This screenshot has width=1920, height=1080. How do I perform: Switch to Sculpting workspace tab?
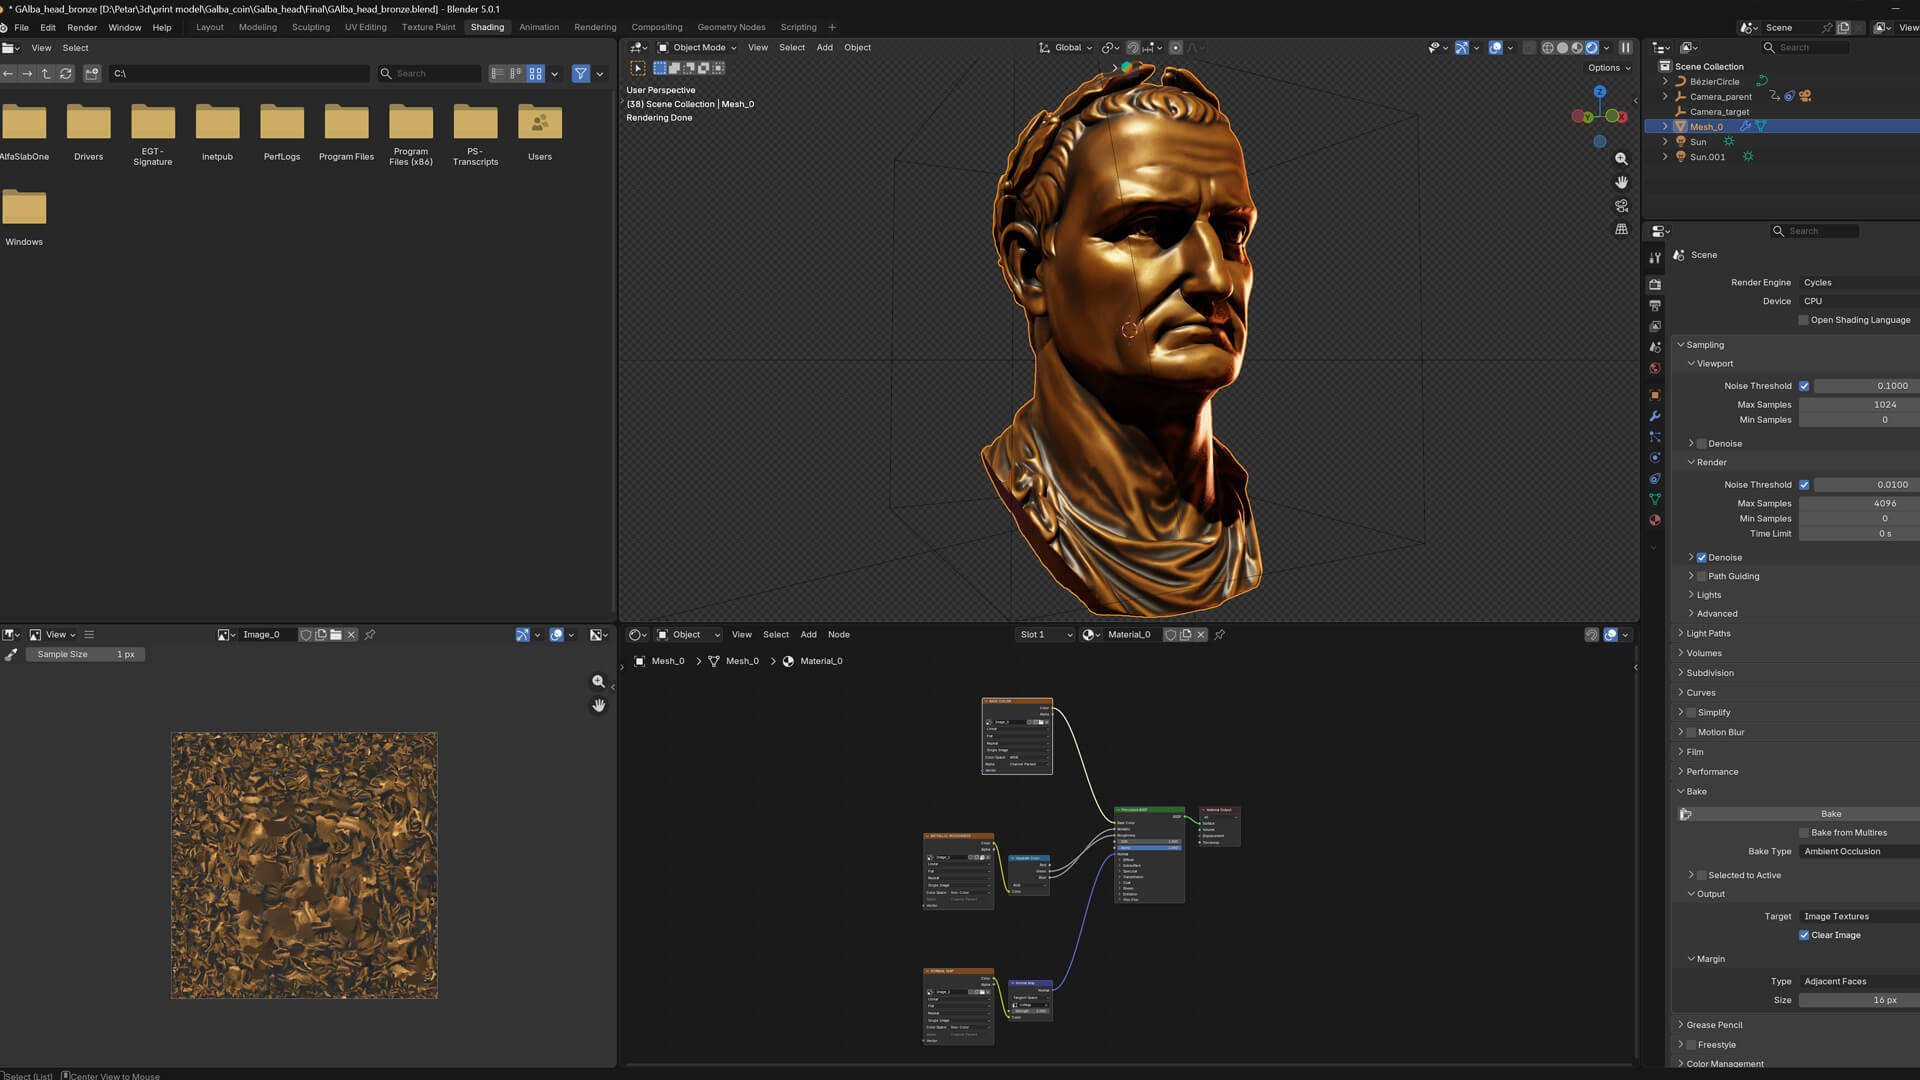tap(310, 27)
